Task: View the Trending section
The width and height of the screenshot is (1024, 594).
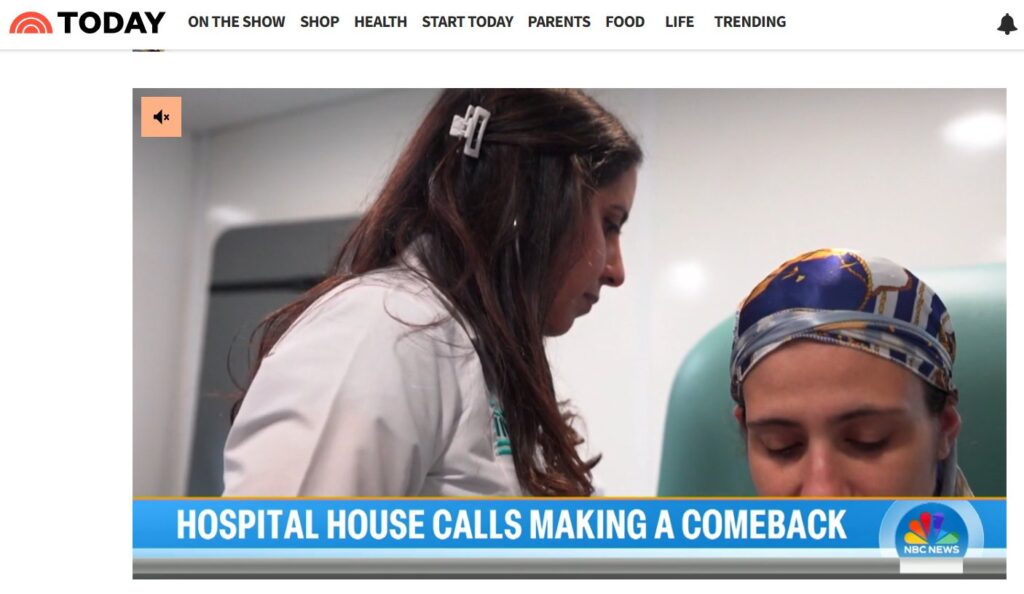Action: click(x=750, y=22)
